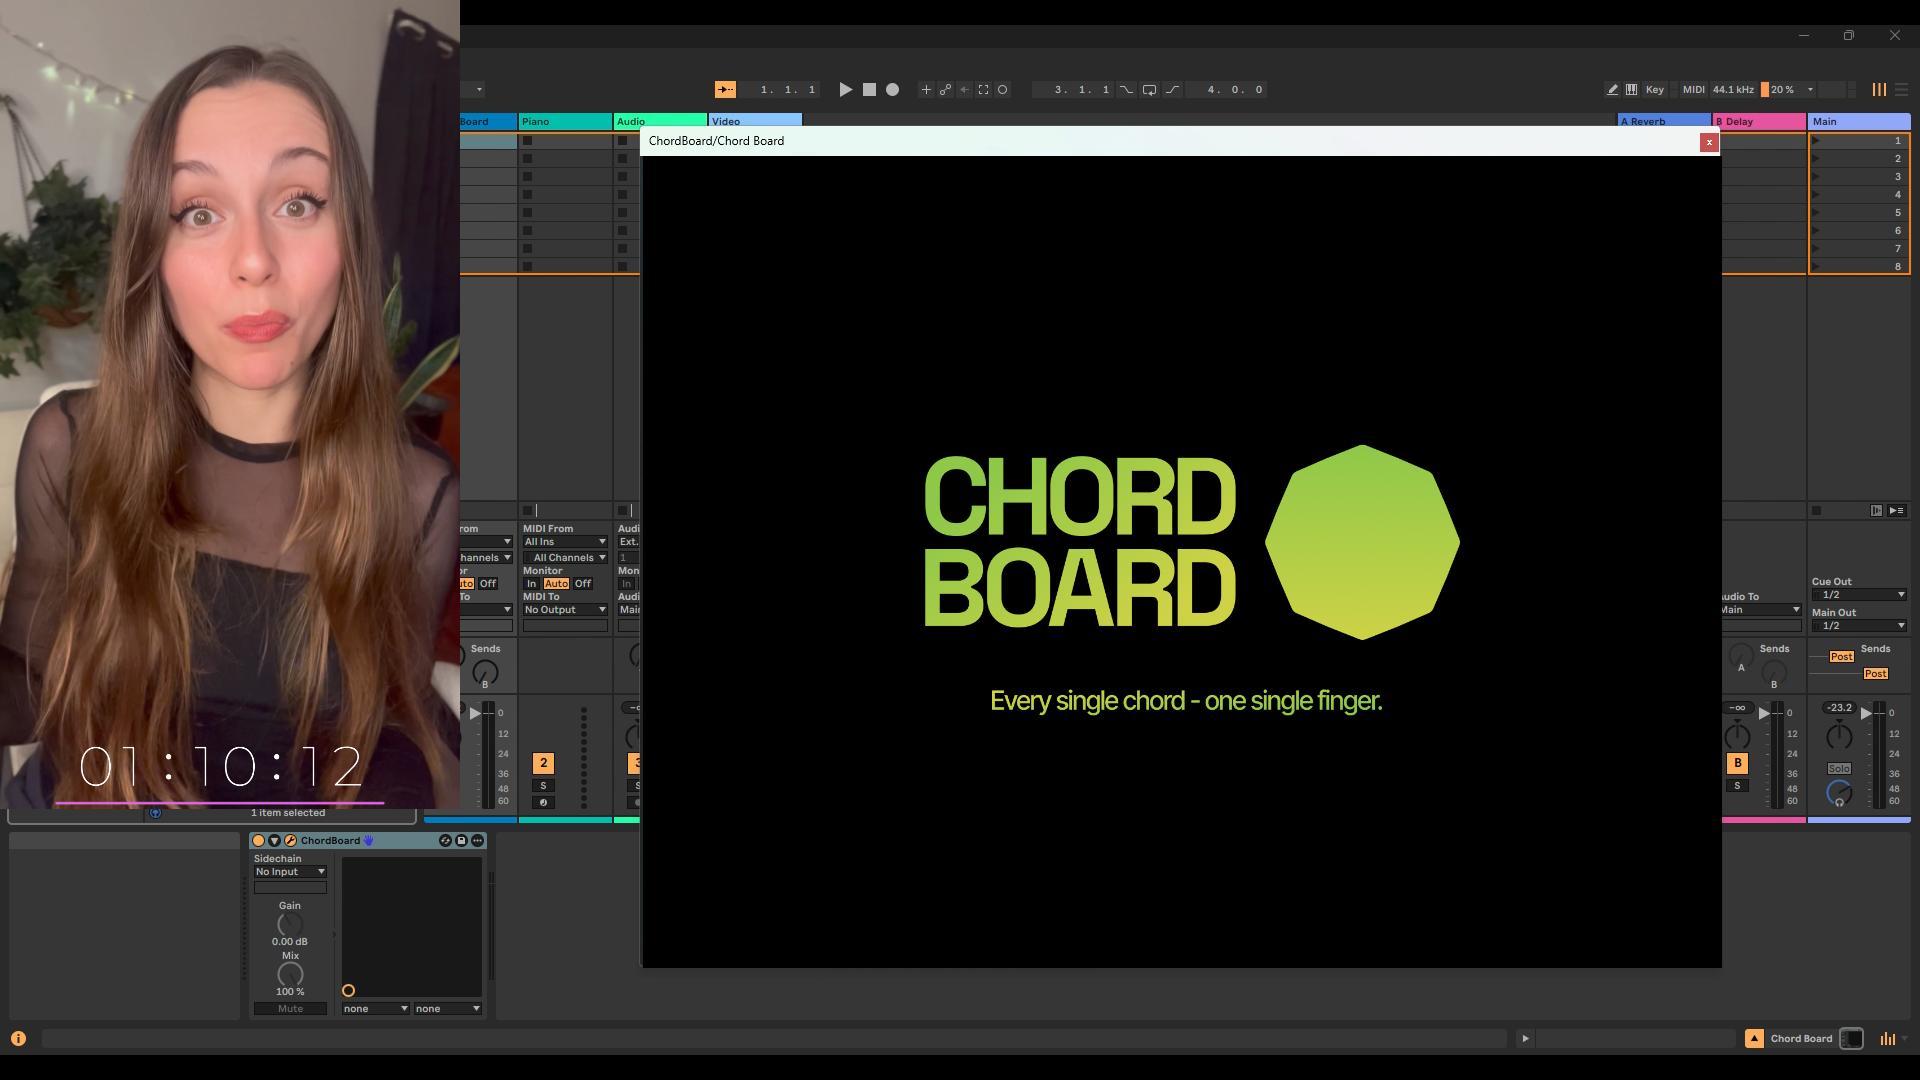Arm the Piano track for recording
Screen dimensions: 1920x1080
pyautogui.click(x=544, y=803)
